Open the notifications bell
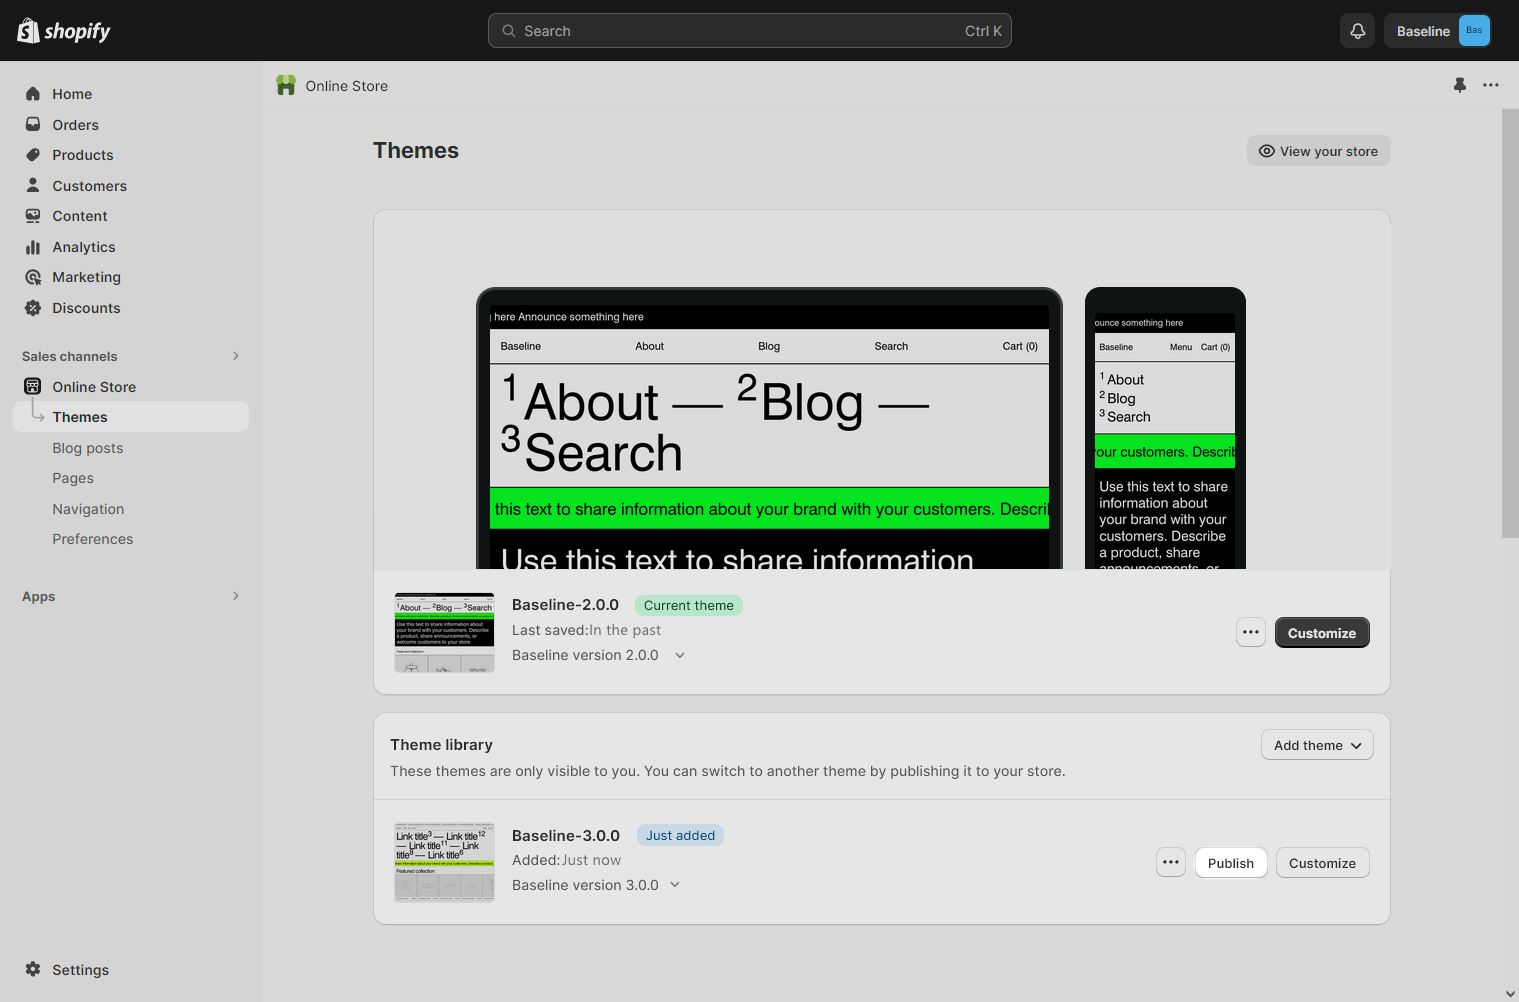The width and height of the screenshot is (1519, 1002). (x=1357, y=30)
